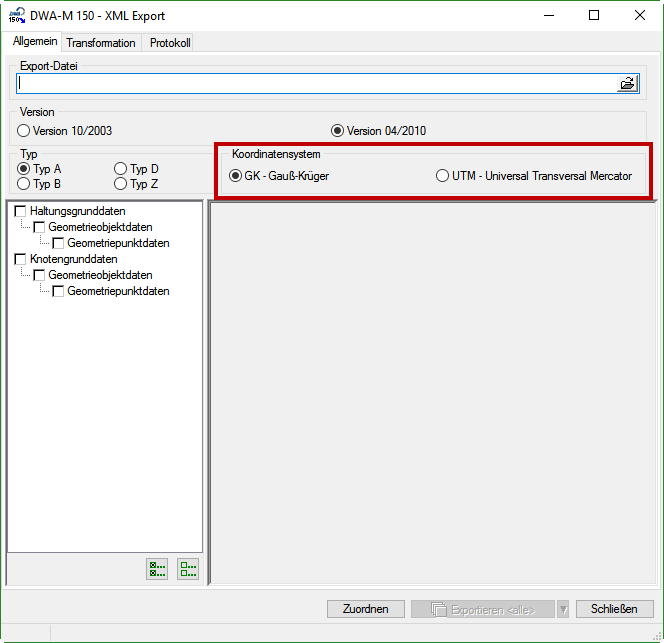Select the UTM coordinate system option
Image resolution: width=664 pixels, height=643 pixels.
tap(442, 176)
